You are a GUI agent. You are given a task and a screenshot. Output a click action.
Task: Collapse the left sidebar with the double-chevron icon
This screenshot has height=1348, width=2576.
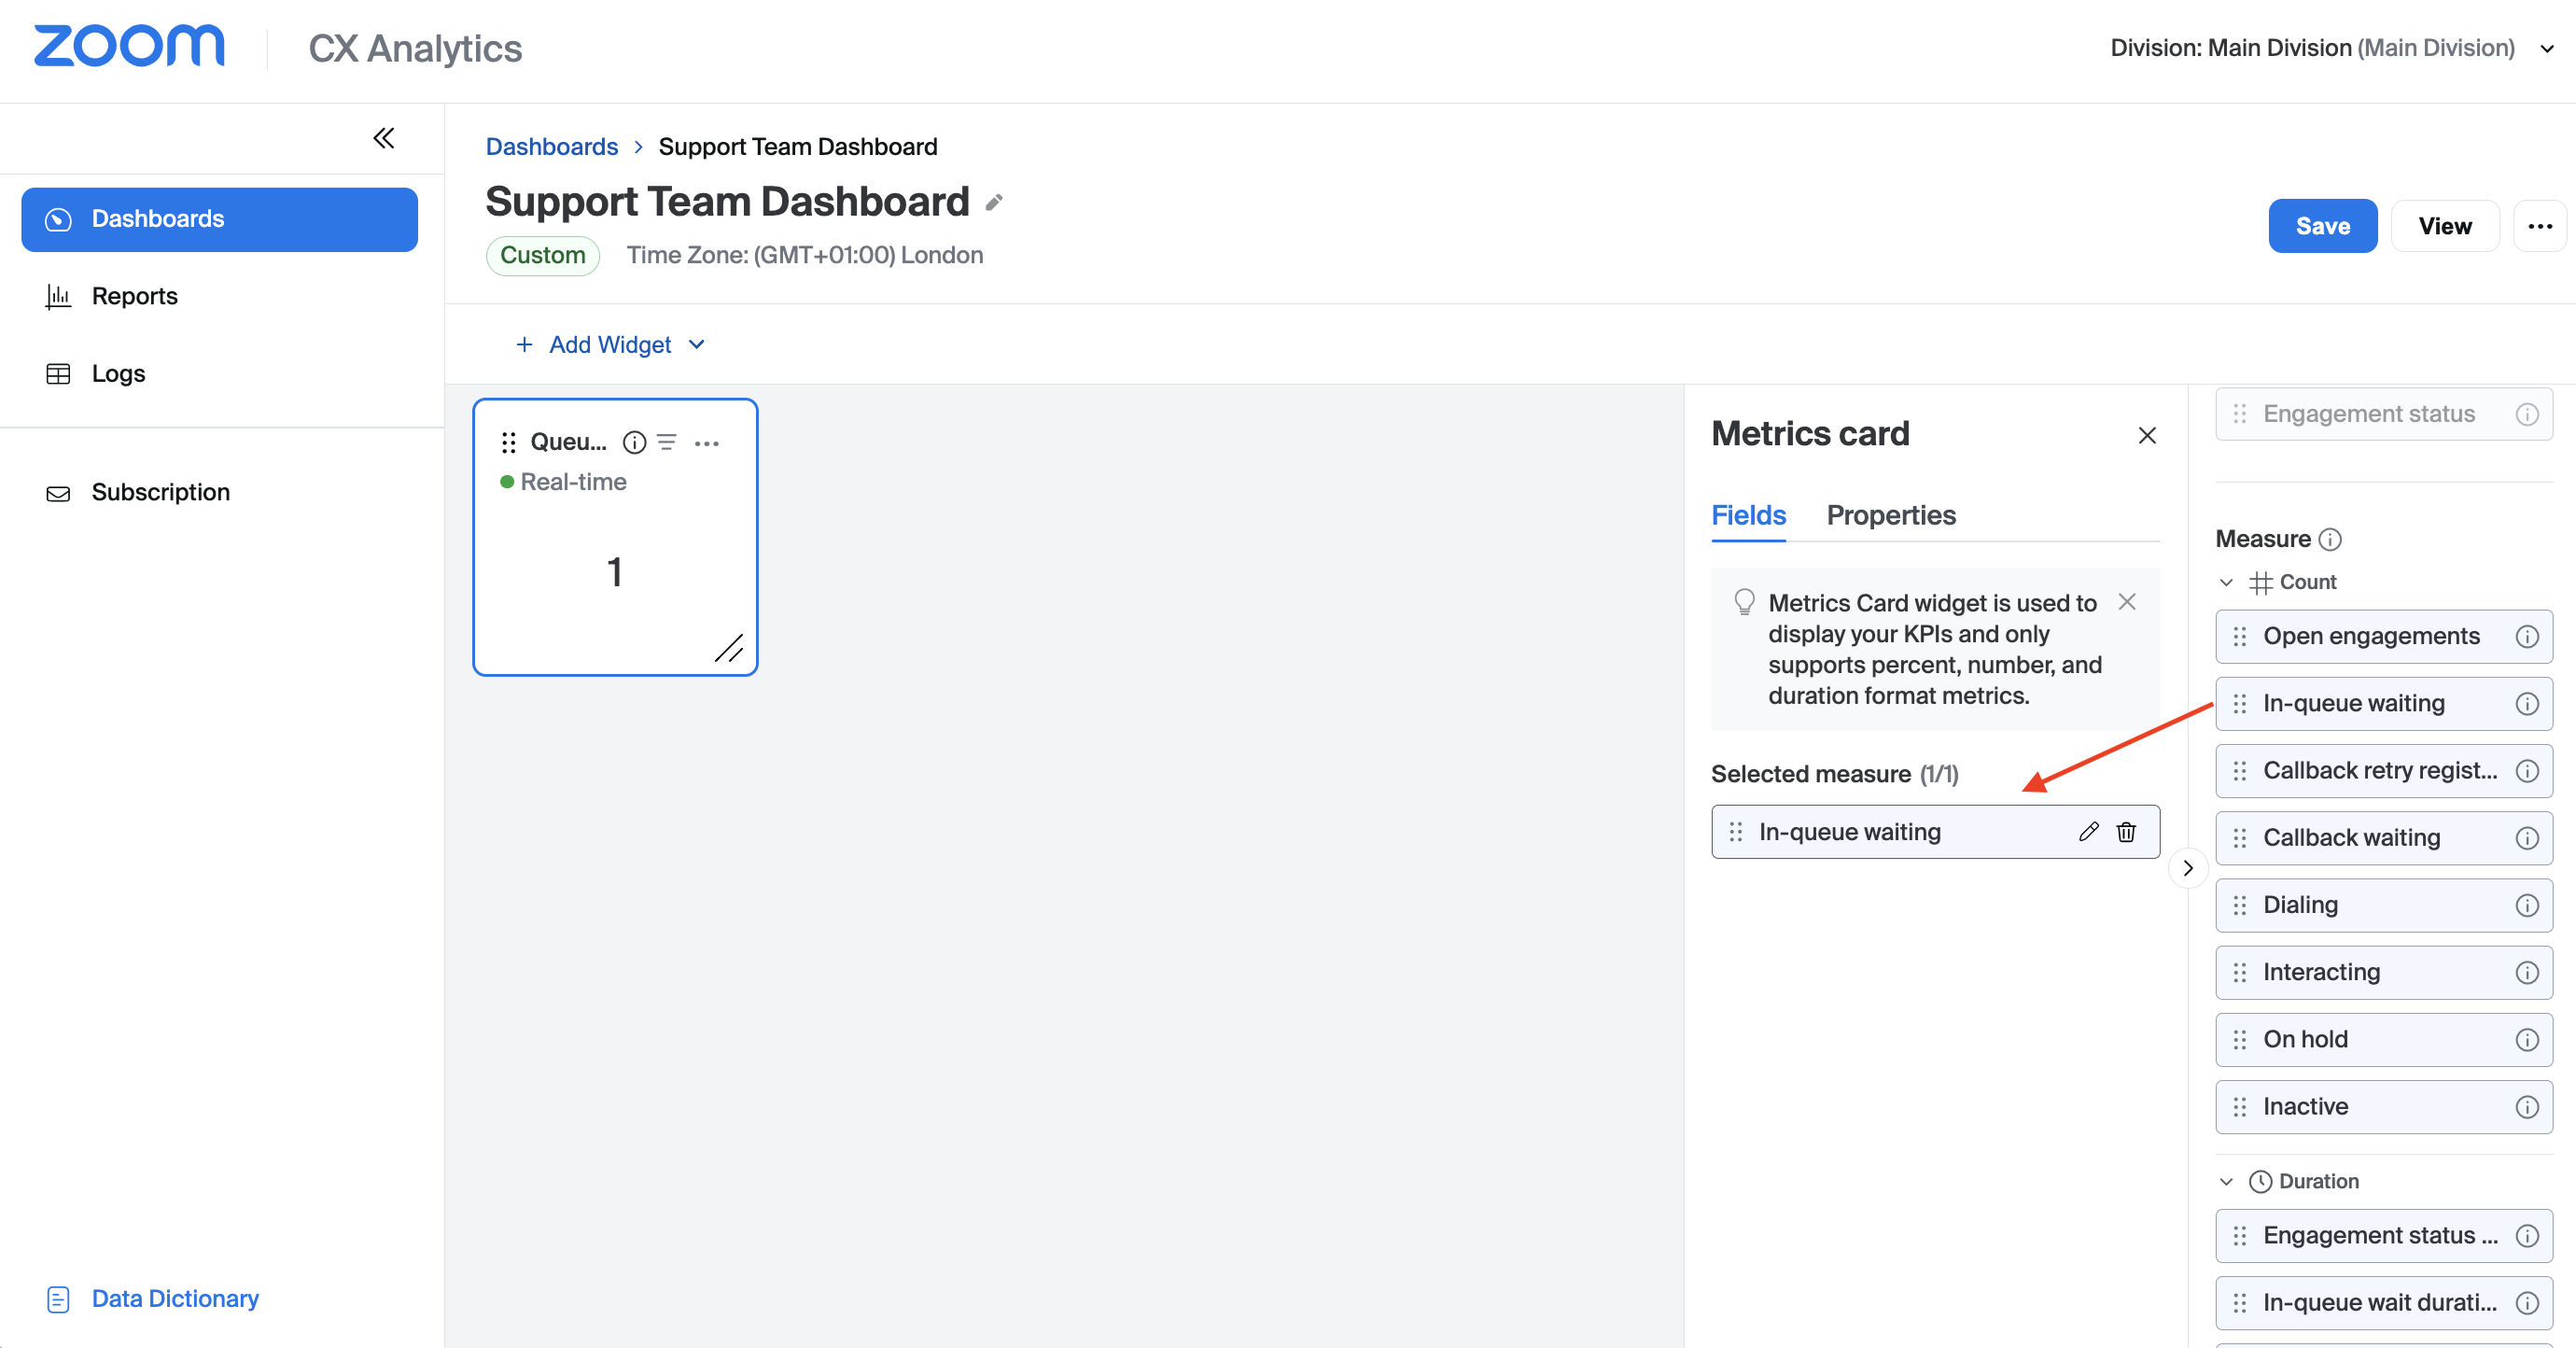[x=383, y=138]
